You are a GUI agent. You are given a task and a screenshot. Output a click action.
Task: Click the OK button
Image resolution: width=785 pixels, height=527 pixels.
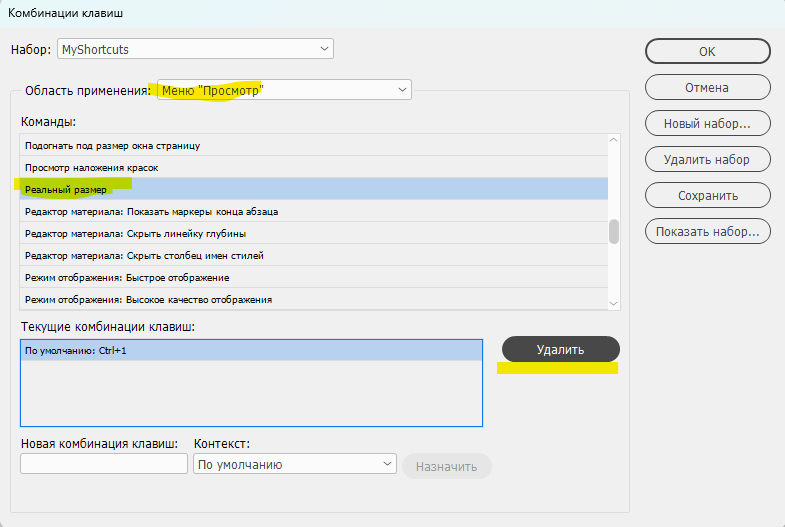pos(707,52)
